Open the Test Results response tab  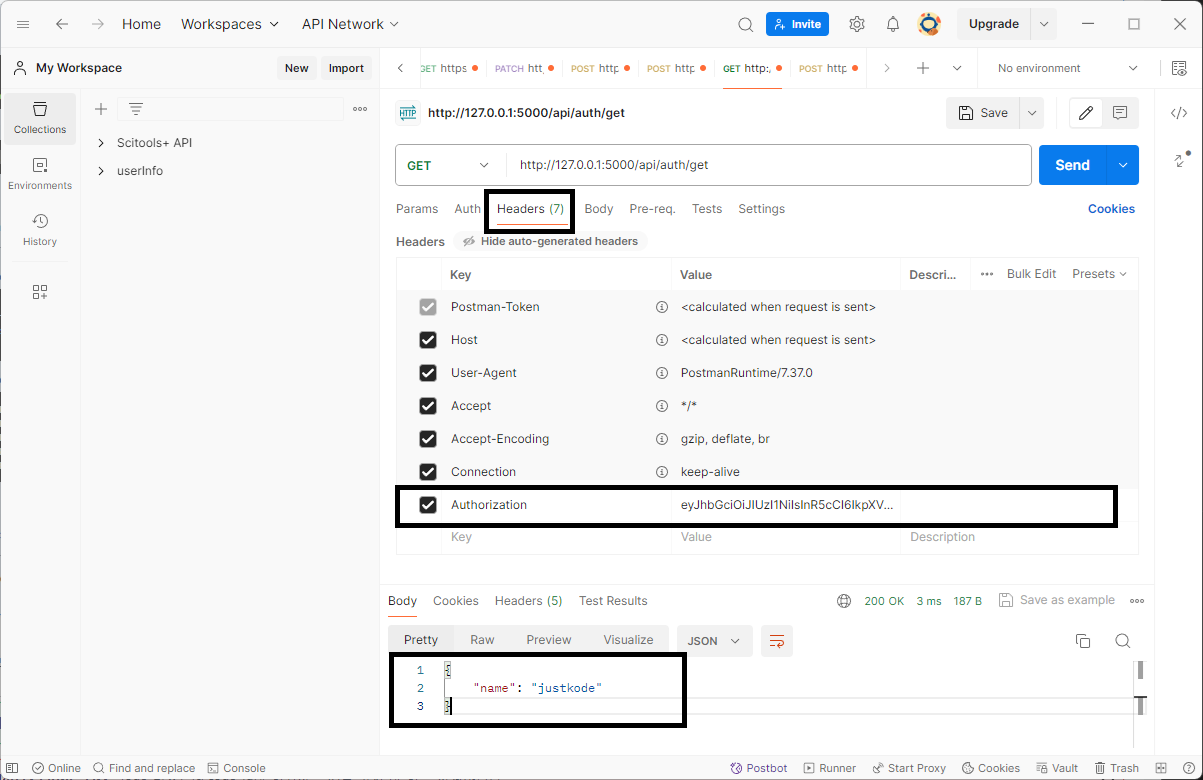tap(613, 601)
